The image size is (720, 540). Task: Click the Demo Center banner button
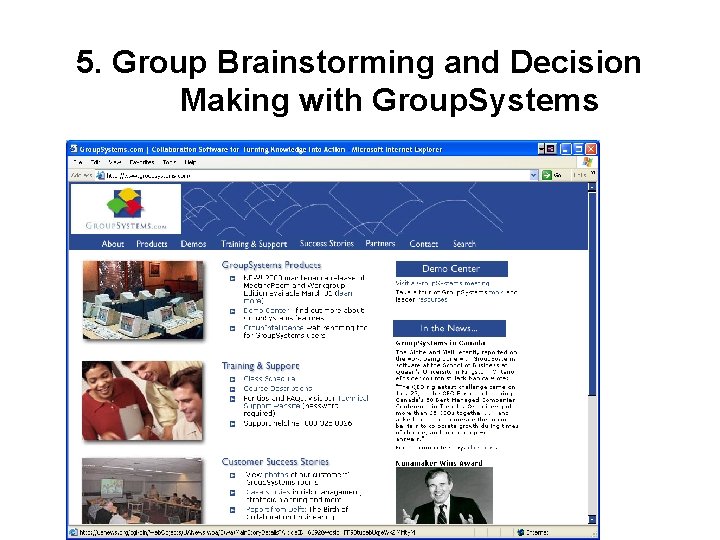pyautogui.click(x=451, y=269)
